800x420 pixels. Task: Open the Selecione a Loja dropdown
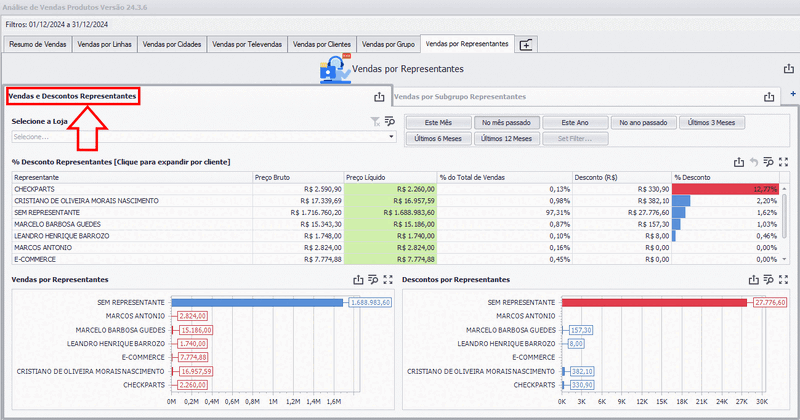[204, 137]
